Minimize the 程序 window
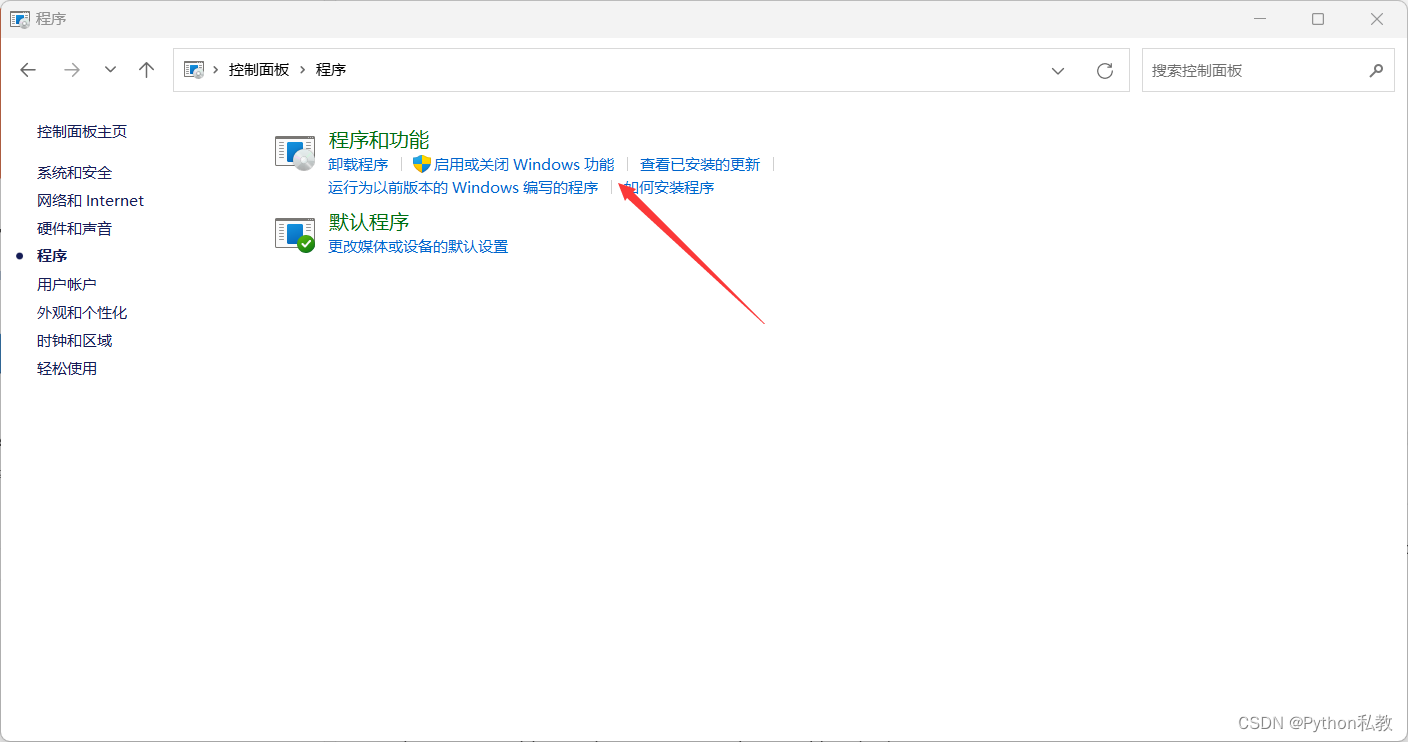Viewport: 1408px width, 742px height. coord(1259,19)
